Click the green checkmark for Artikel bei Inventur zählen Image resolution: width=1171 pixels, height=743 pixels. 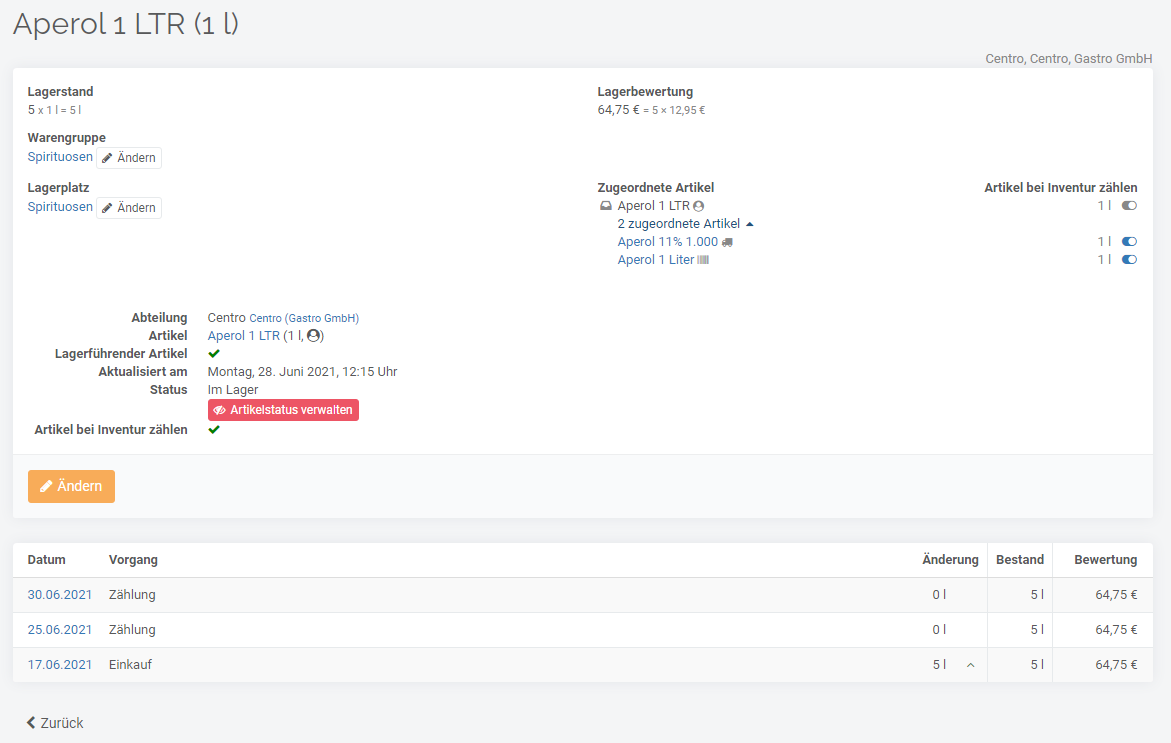click(214, 430)
